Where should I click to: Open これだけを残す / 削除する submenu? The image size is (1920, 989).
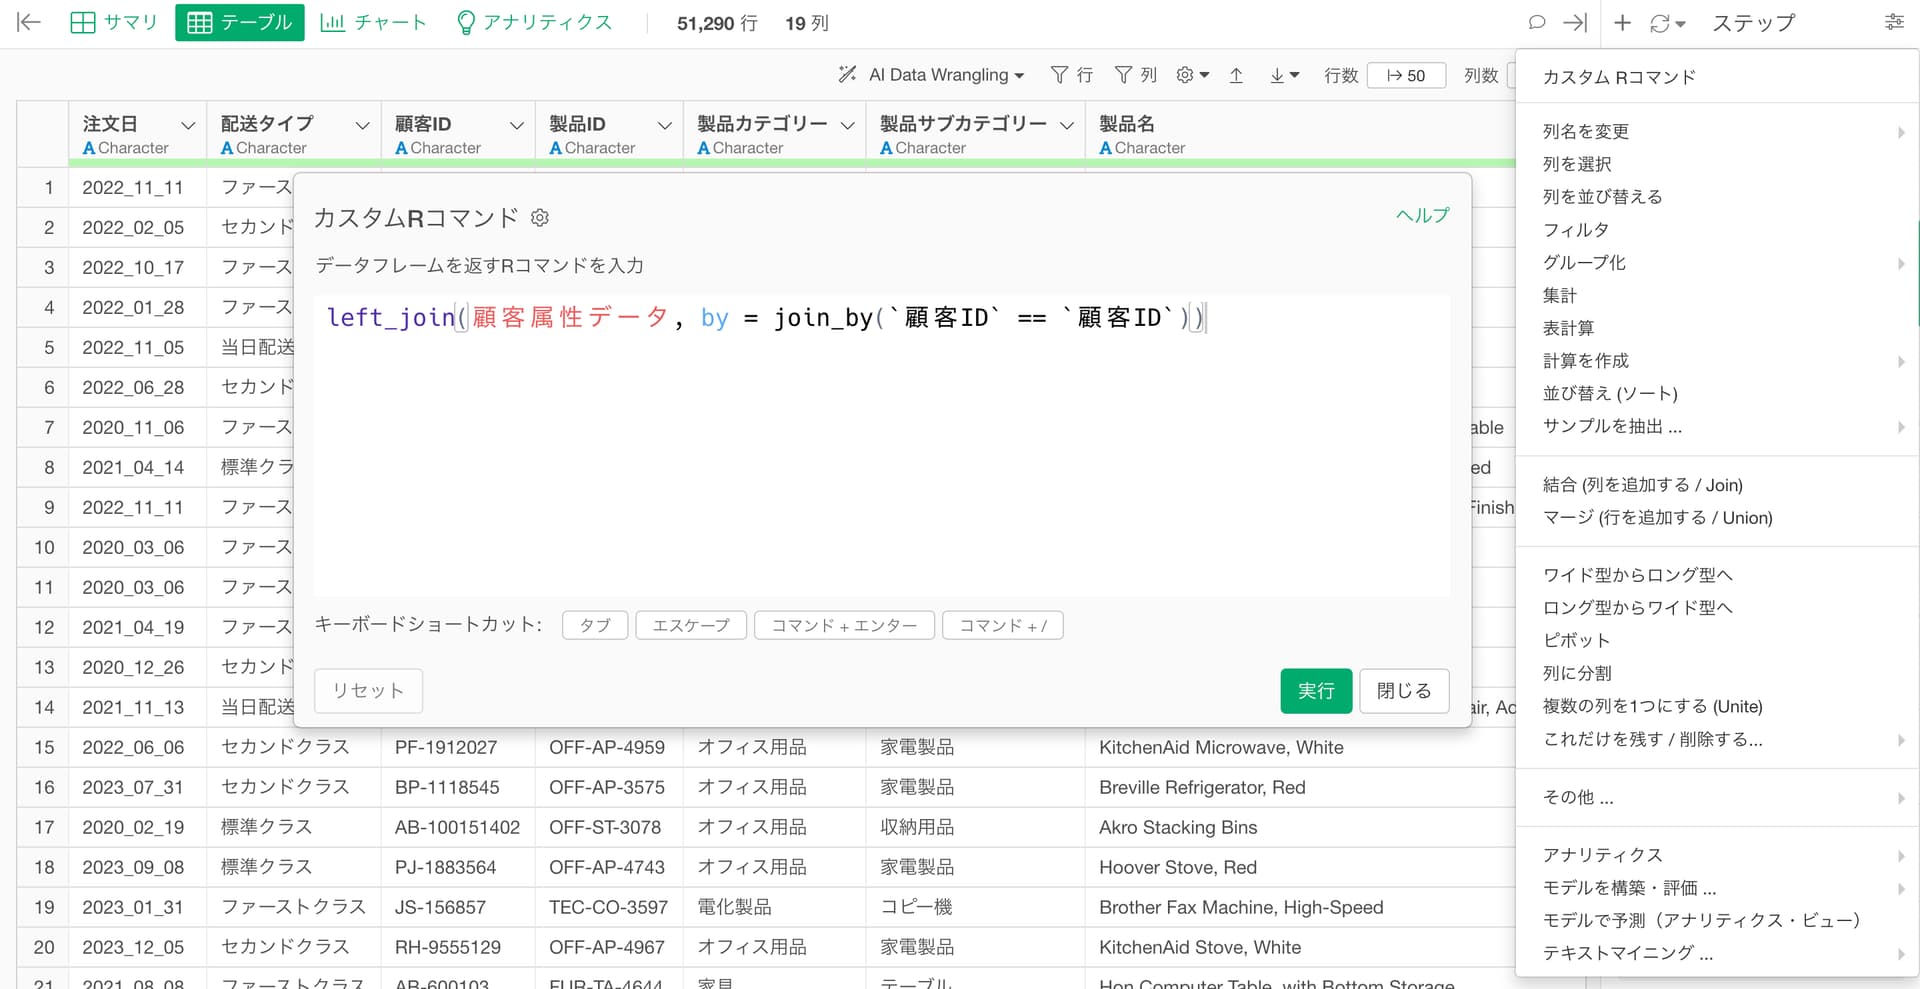[x=1717, y=740]
